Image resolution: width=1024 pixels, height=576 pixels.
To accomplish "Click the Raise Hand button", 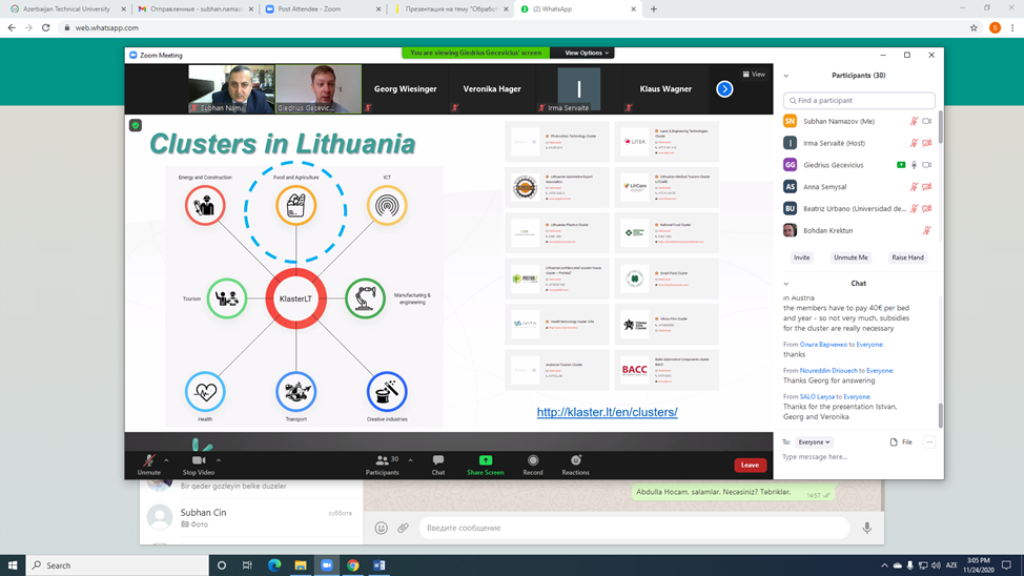I will (x=908, y=257).
